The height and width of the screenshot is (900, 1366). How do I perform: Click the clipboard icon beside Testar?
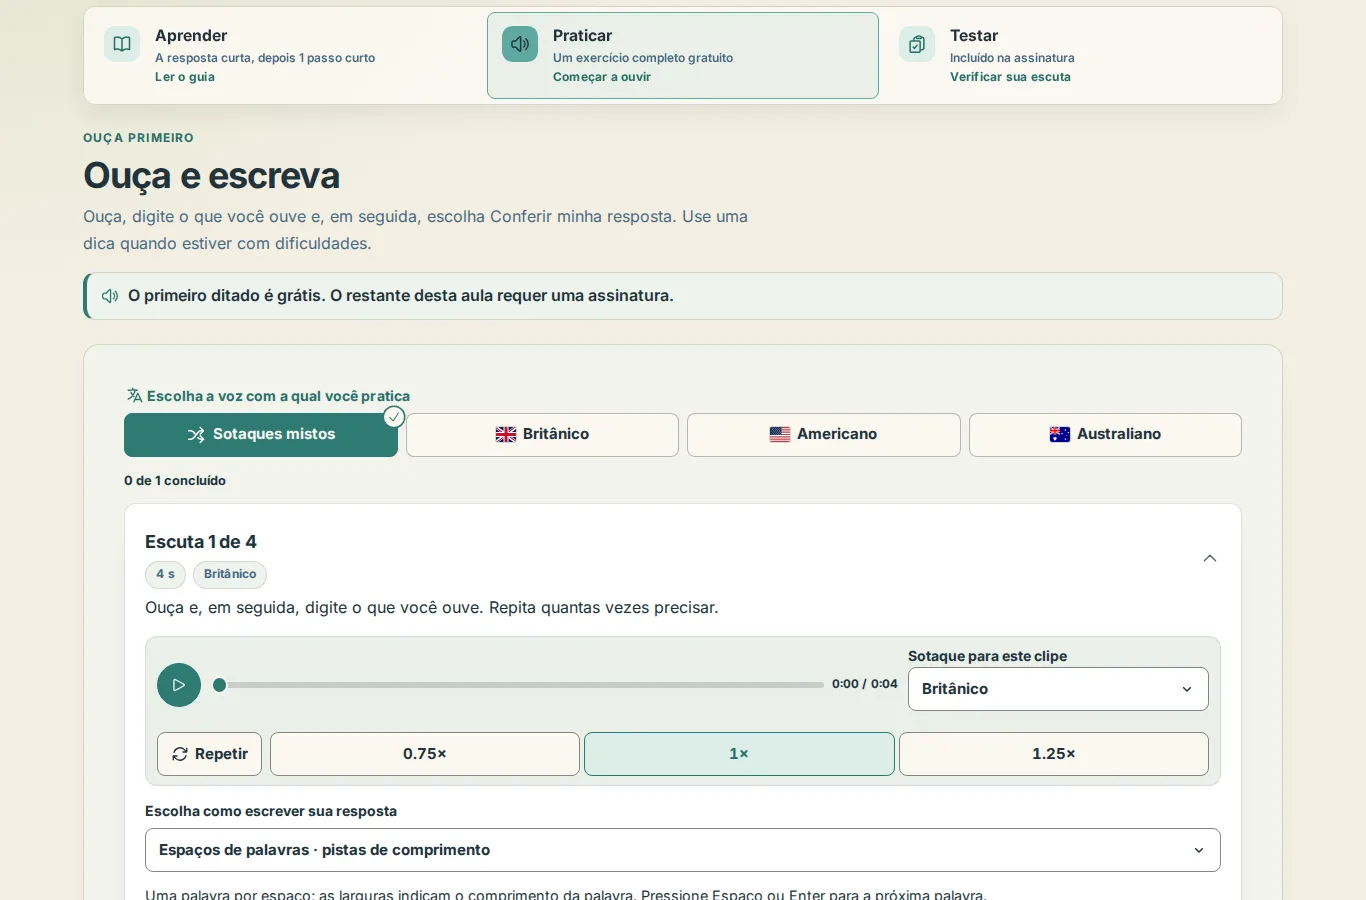point(917,44)
